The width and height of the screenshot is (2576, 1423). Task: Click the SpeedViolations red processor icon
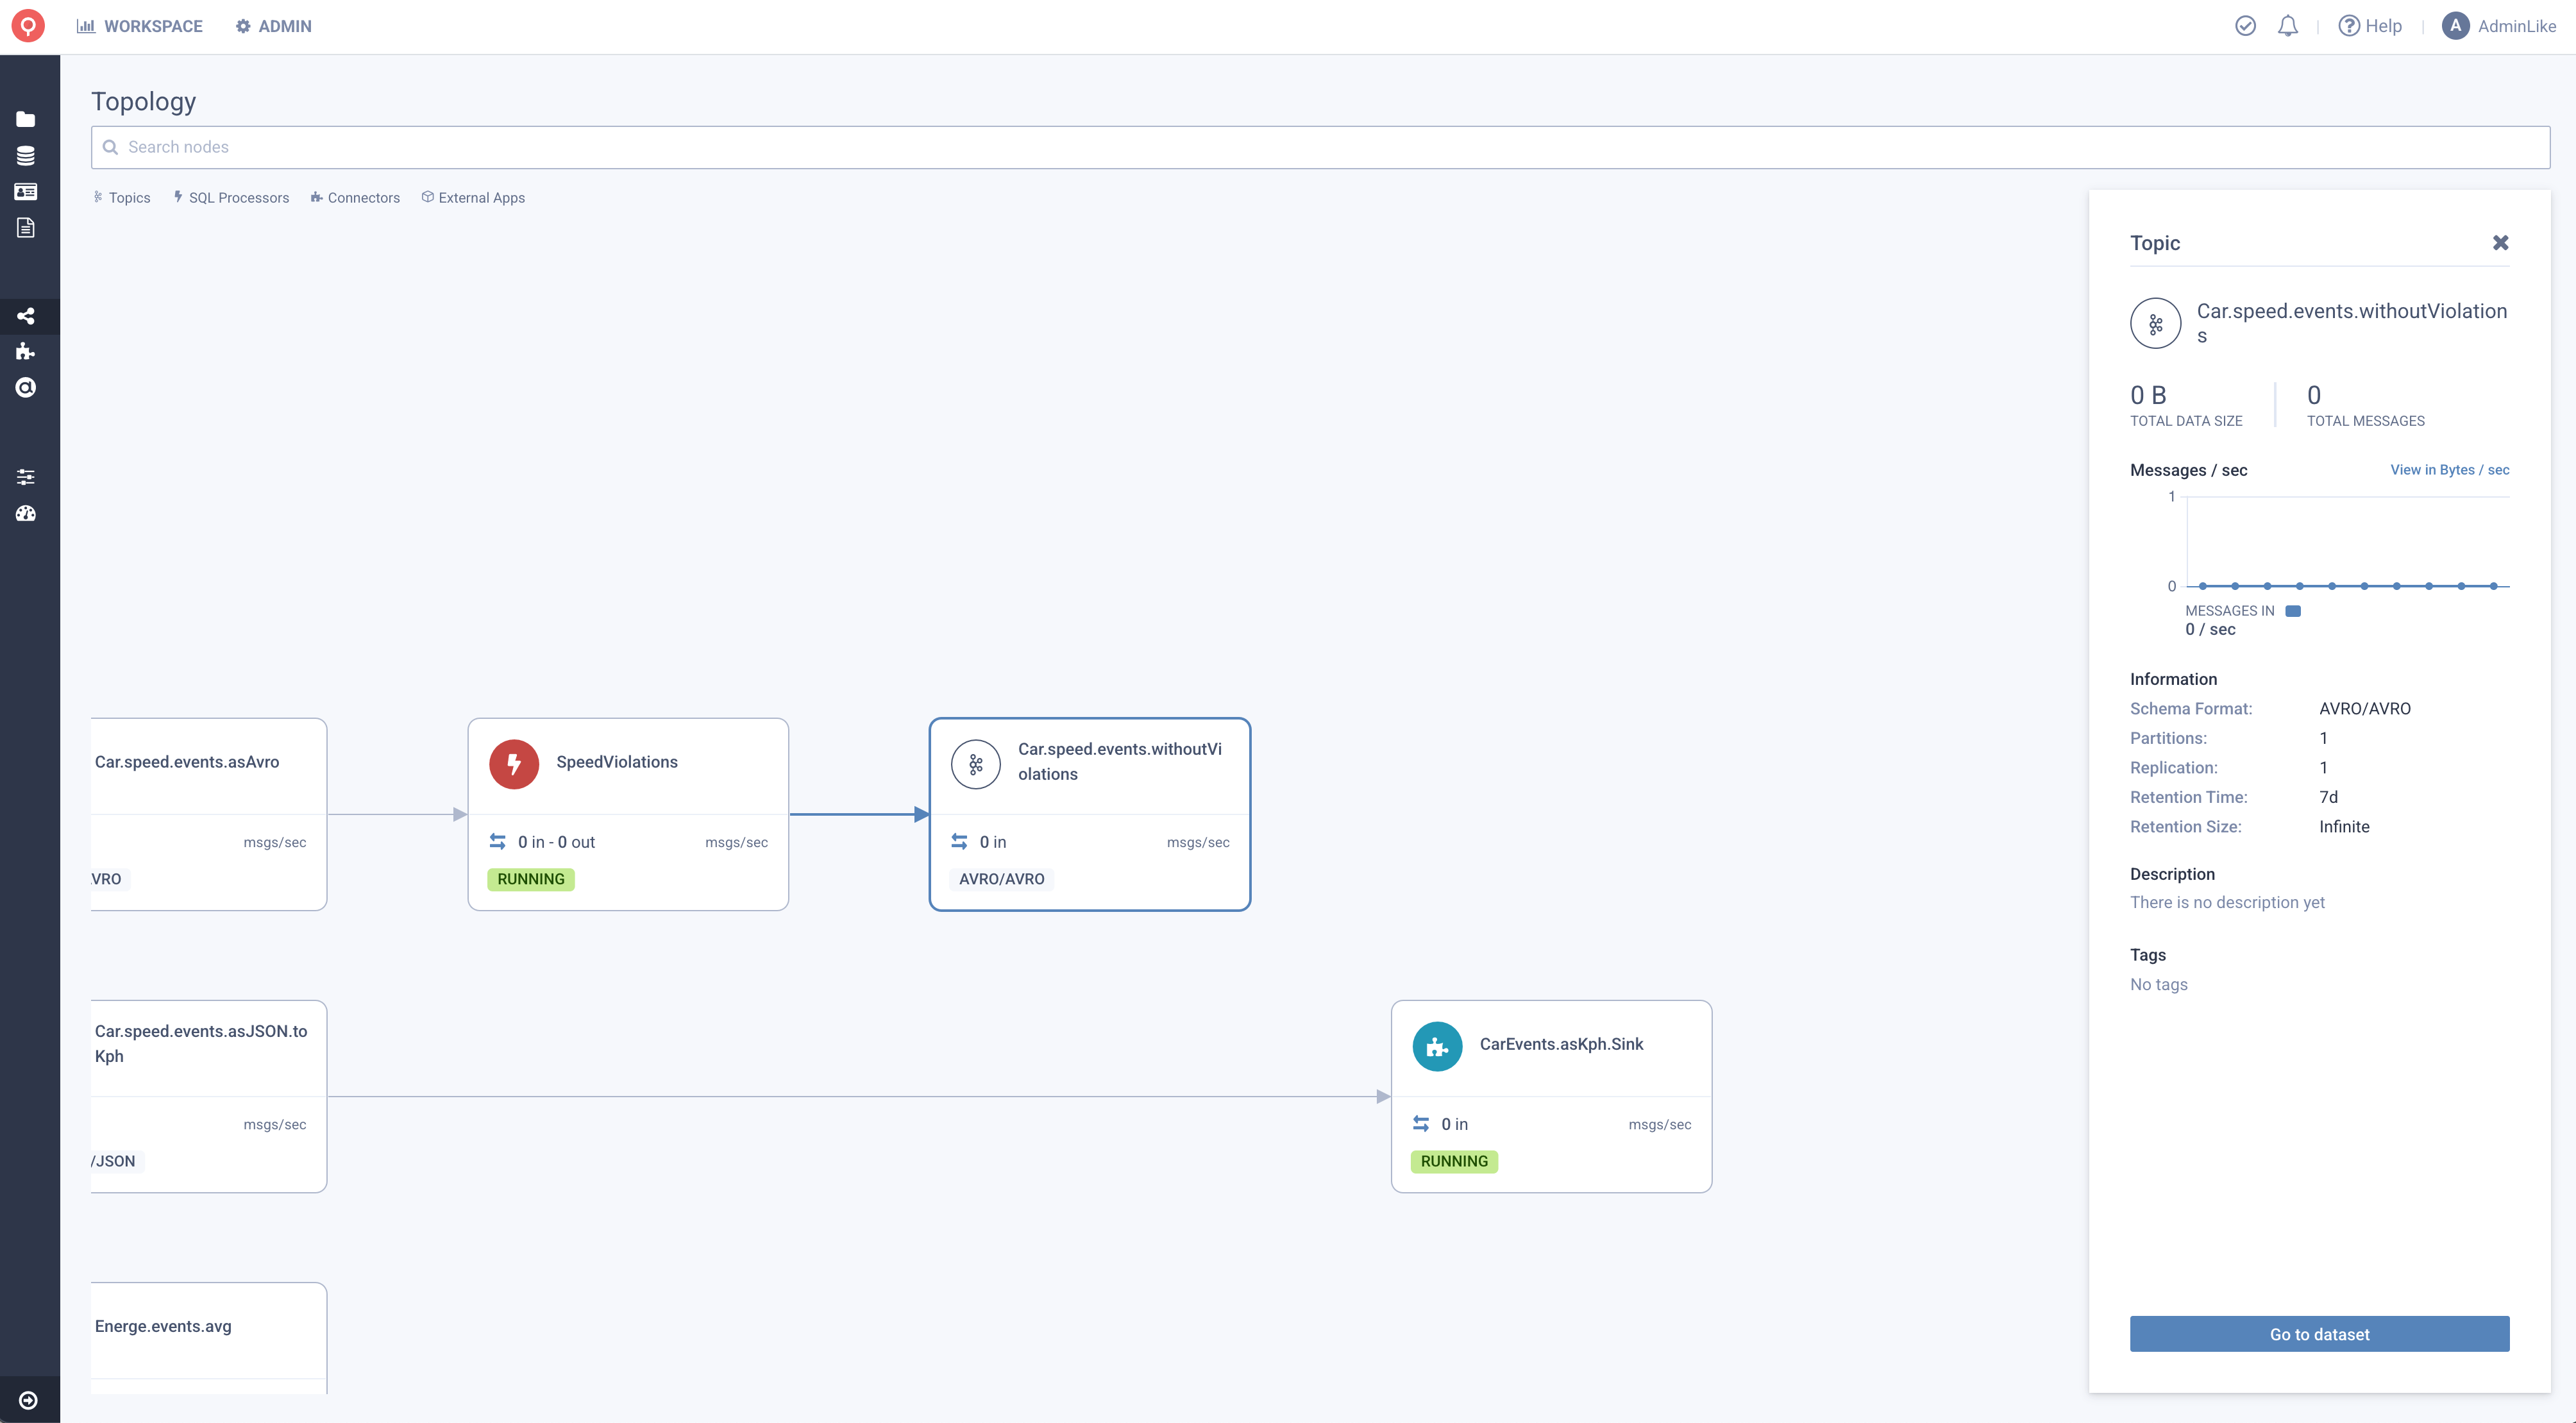[514, 764]
